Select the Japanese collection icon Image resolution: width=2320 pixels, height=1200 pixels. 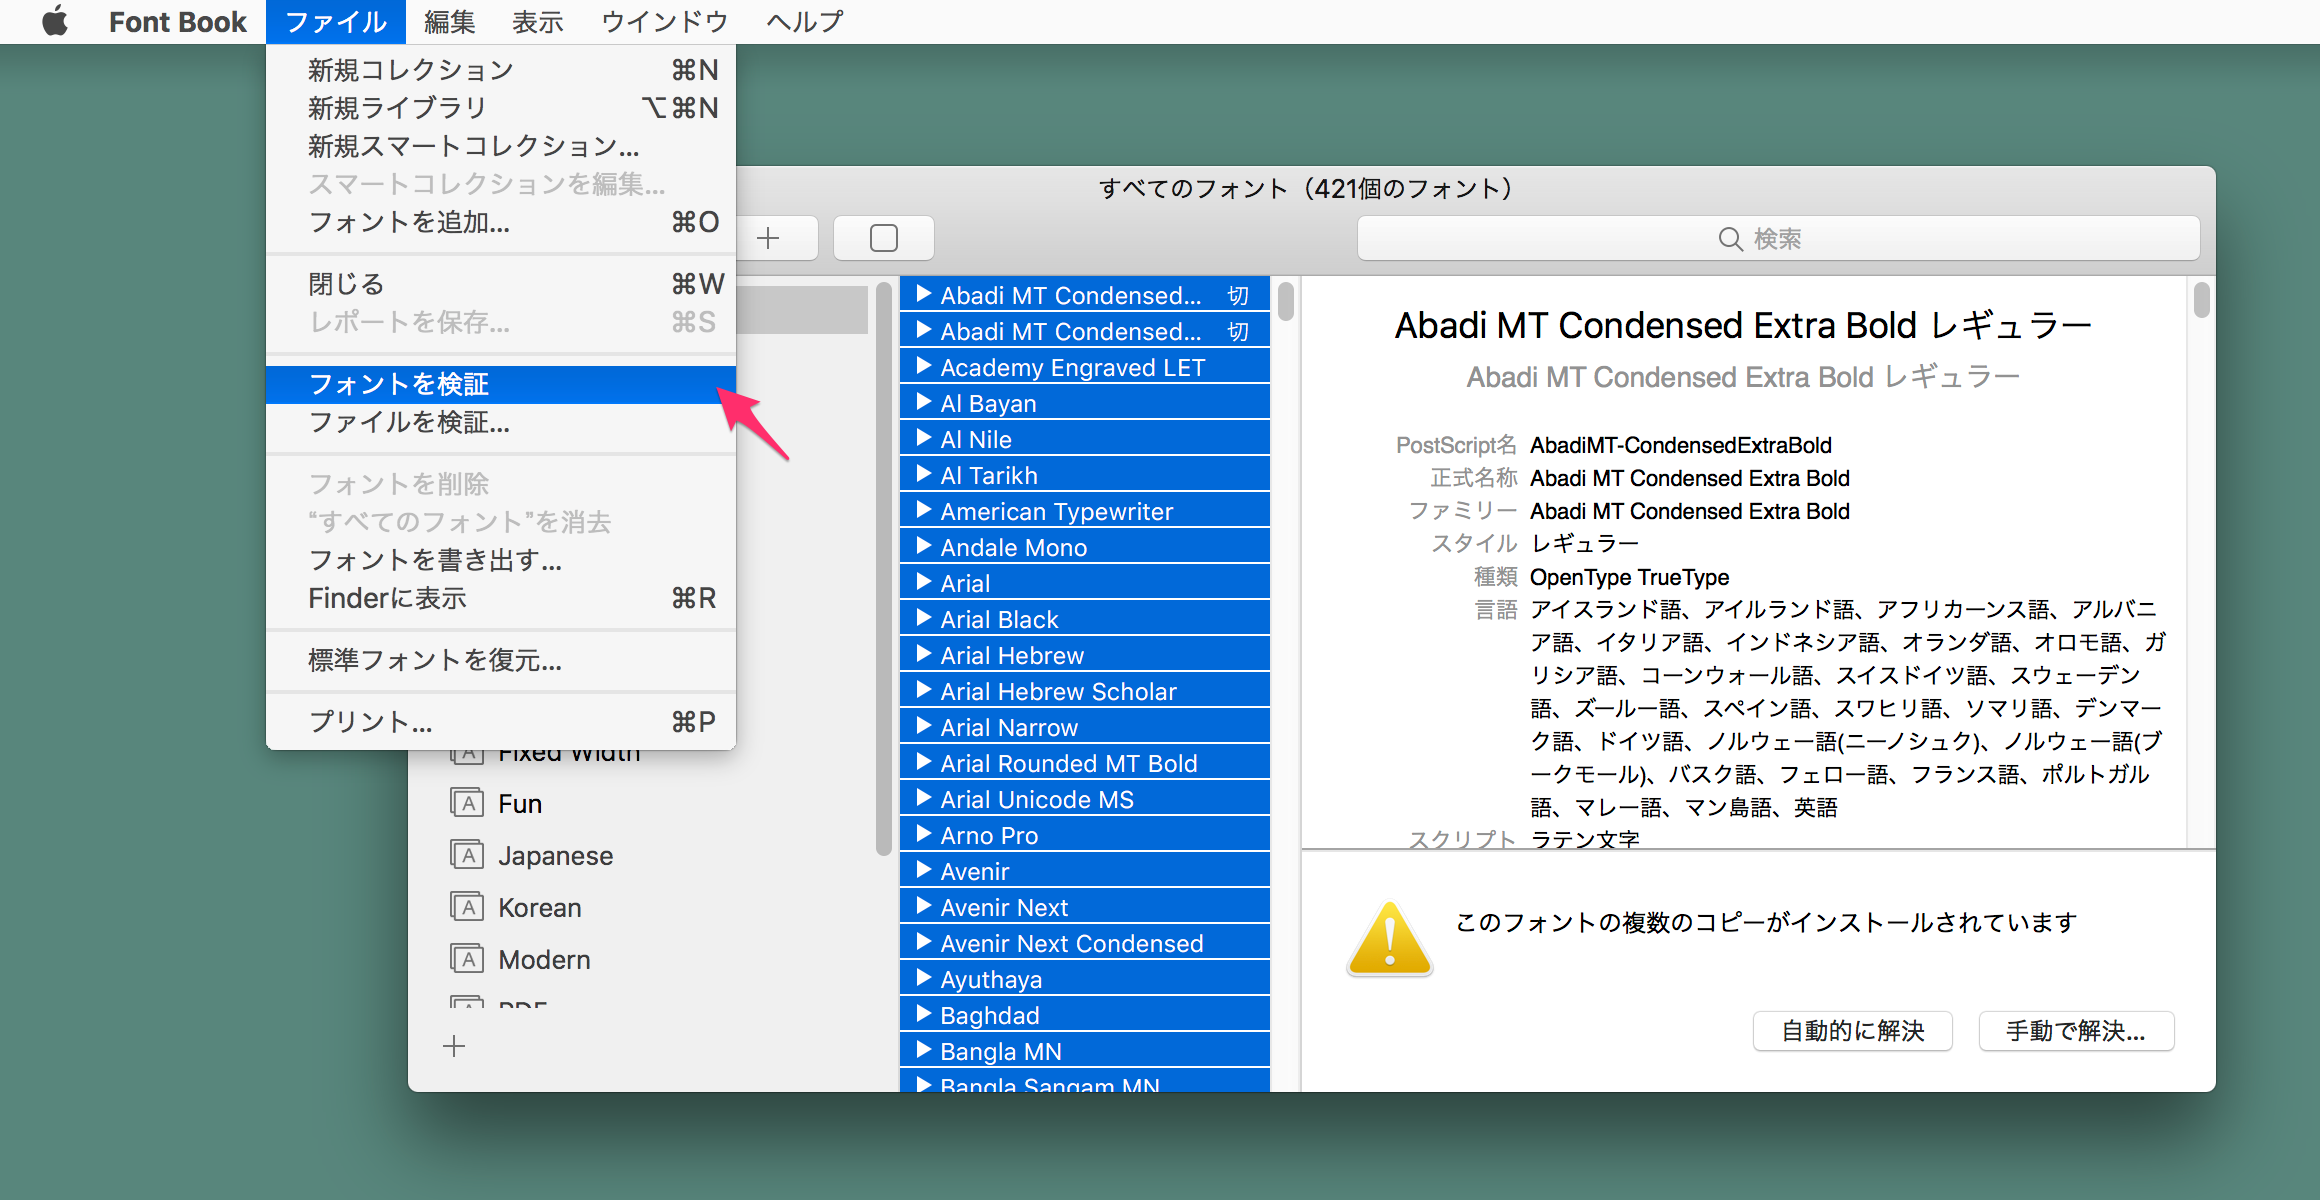(467, 855)
